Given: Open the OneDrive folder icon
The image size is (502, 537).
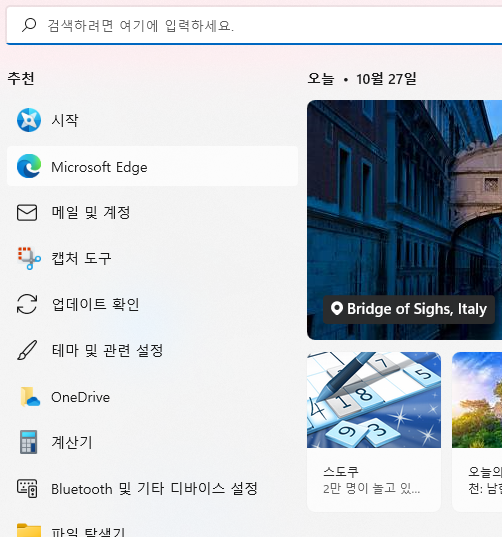Looking at the screenshot, I should tap(29, 397).
